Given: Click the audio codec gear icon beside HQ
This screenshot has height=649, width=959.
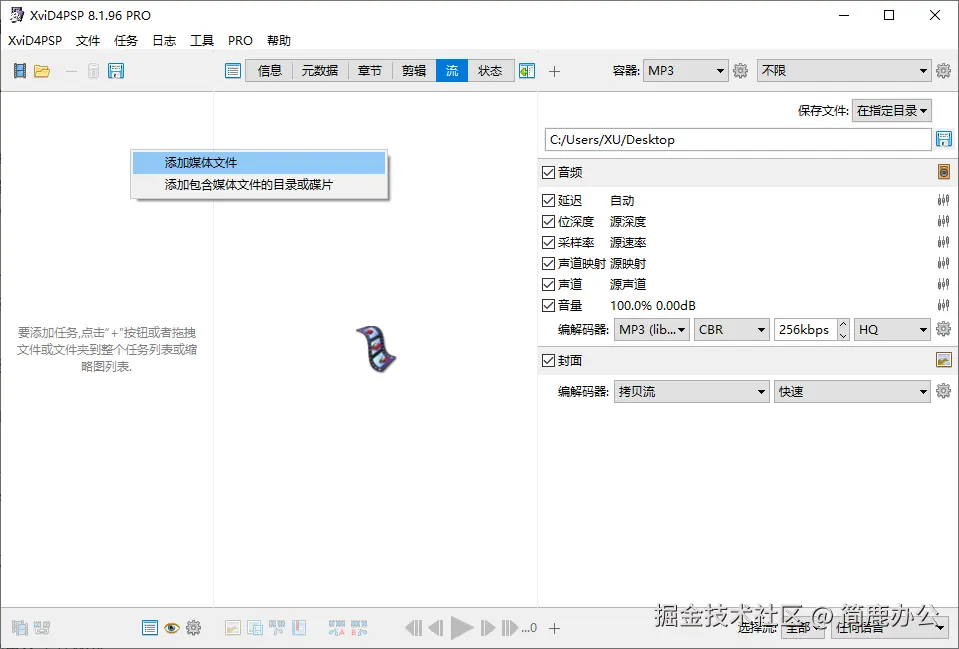Looking at the screenshot, I should pos(943,329).
